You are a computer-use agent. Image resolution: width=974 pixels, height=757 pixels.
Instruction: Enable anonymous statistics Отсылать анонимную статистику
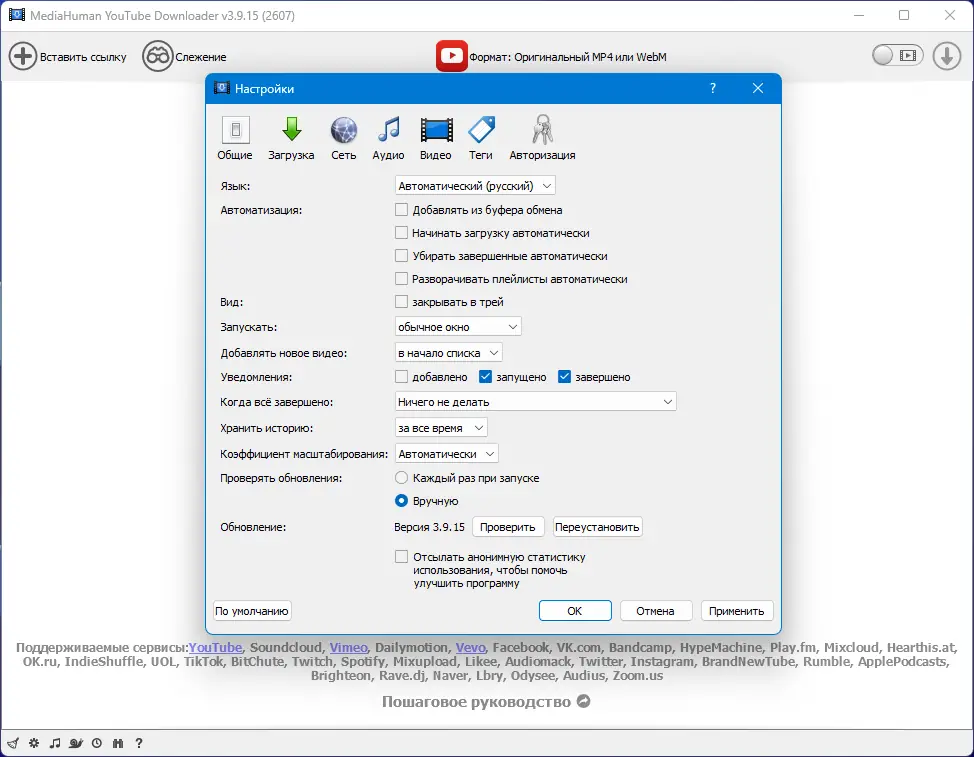point(402,556)
